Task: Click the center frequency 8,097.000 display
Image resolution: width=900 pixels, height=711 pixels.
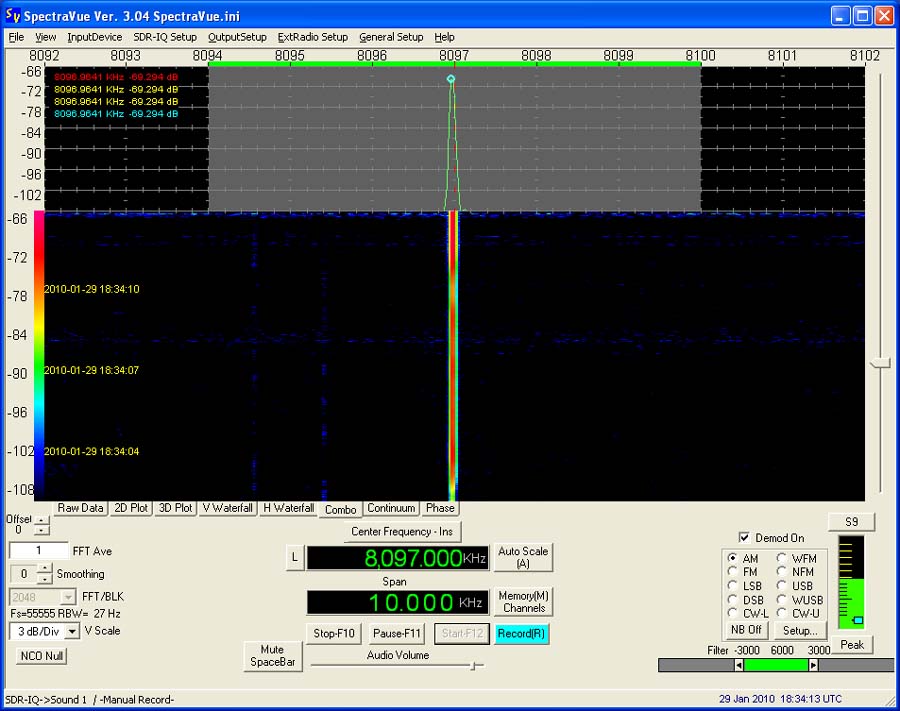Action: (398, 558)
